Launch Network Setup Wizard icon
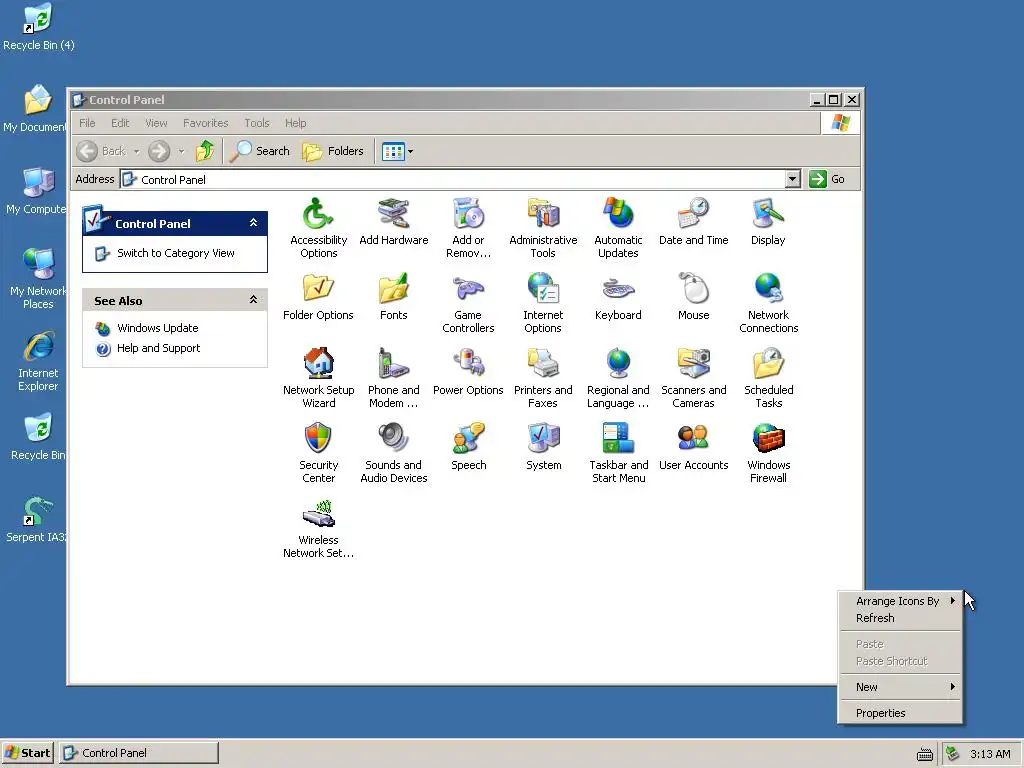This screenshot has height=768, width=1024. point(318,378)
